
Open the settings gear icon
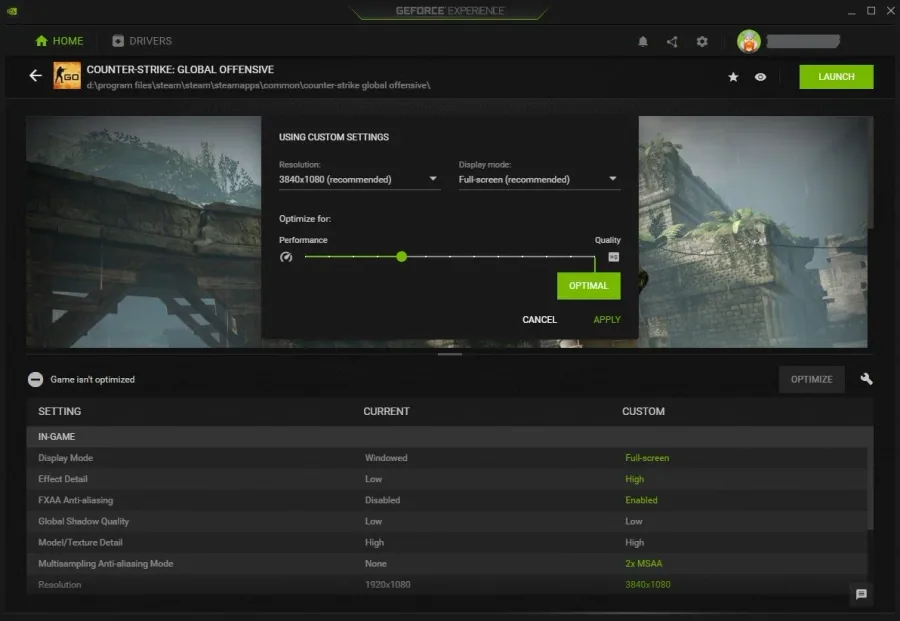click(702, 41)
